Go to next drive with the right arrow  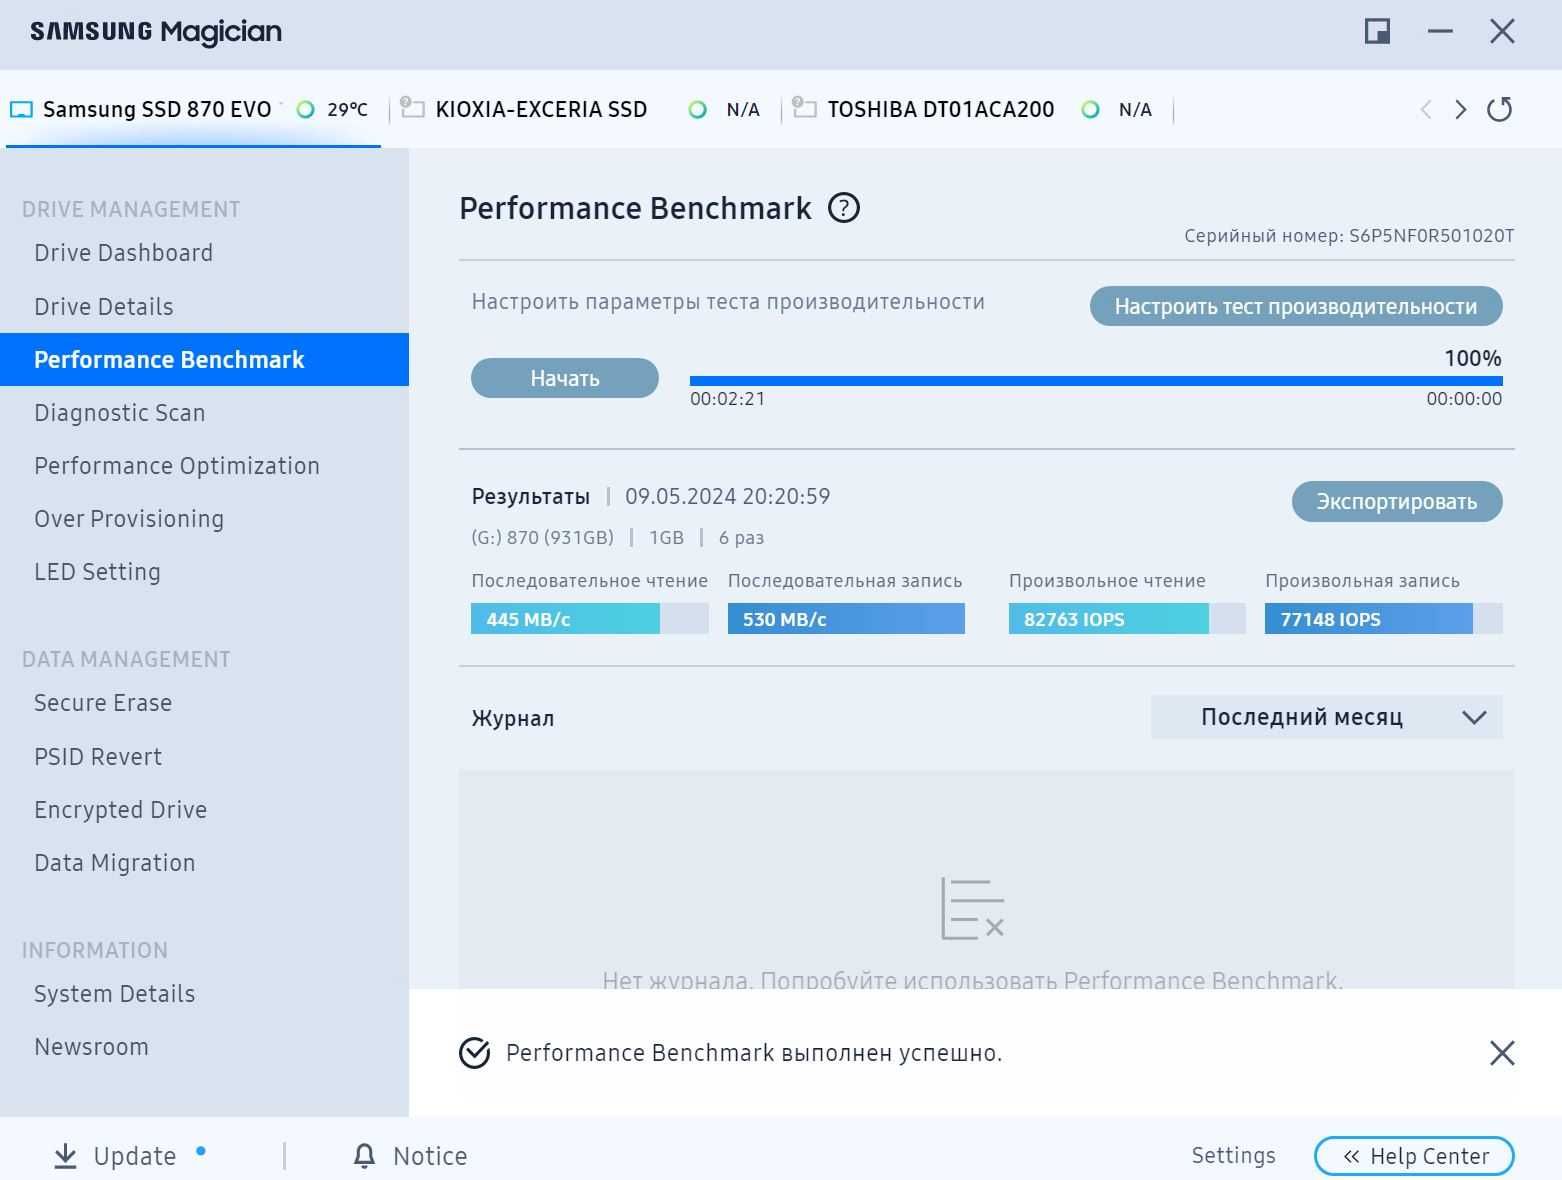[x=1461, y=109]
